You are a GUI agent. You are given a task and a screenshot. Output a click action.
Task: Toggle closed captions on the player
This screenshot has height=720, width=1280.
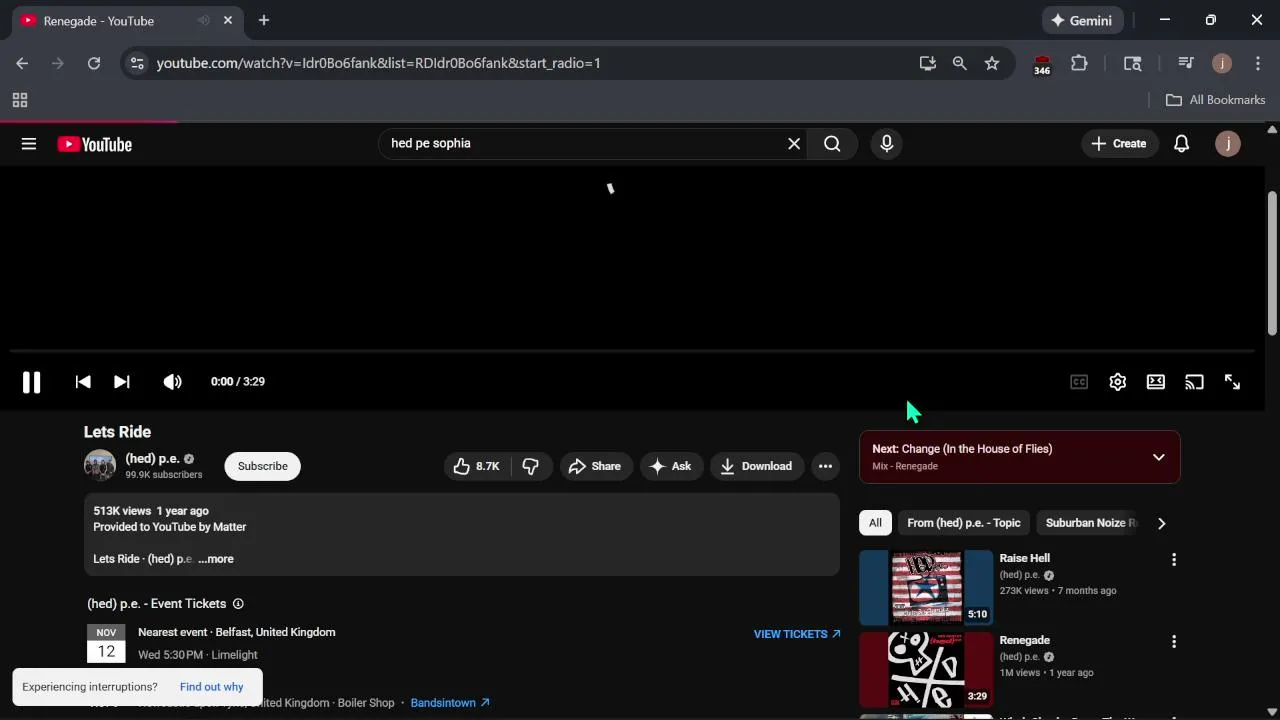pyautogui.click(x=1079, y=382)
